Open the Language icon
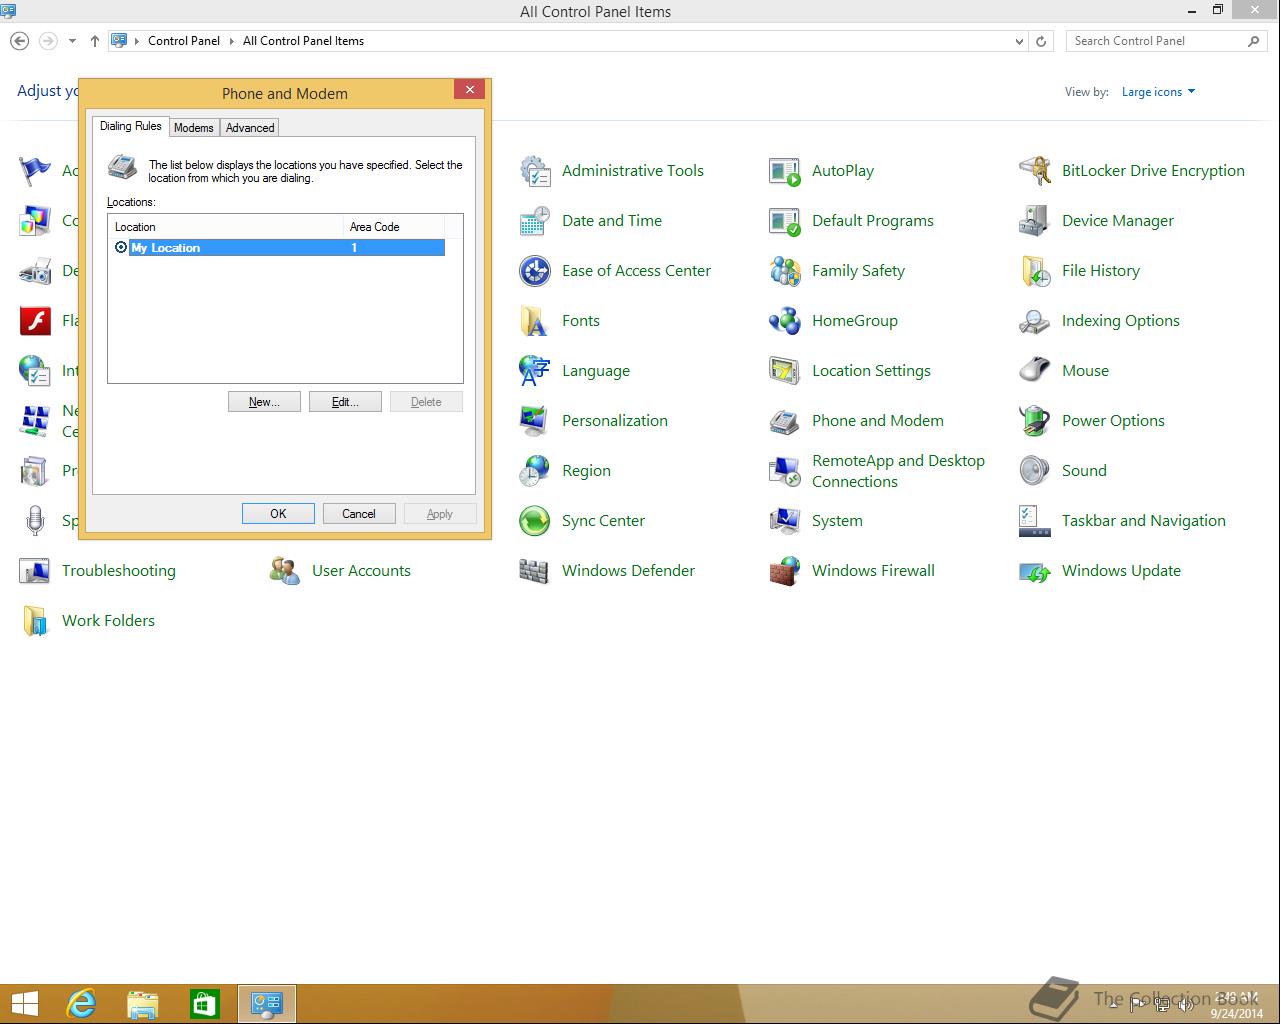This screenshot has width=1280, height=1024. [535, 371]
